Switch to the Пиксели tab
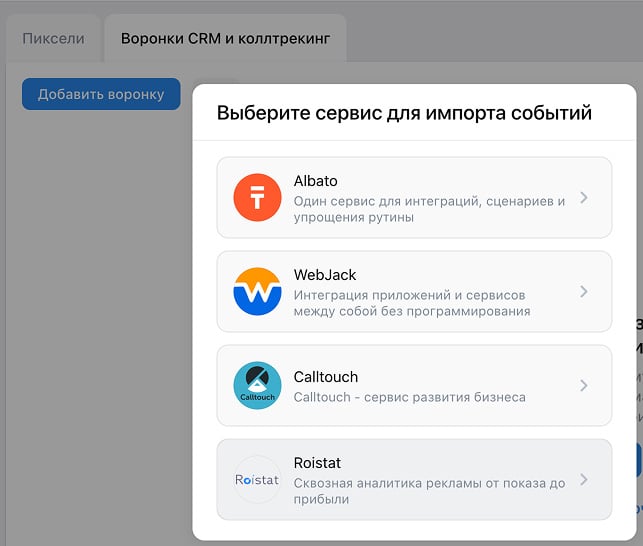The image size is (643, 546). pos(53,39)
